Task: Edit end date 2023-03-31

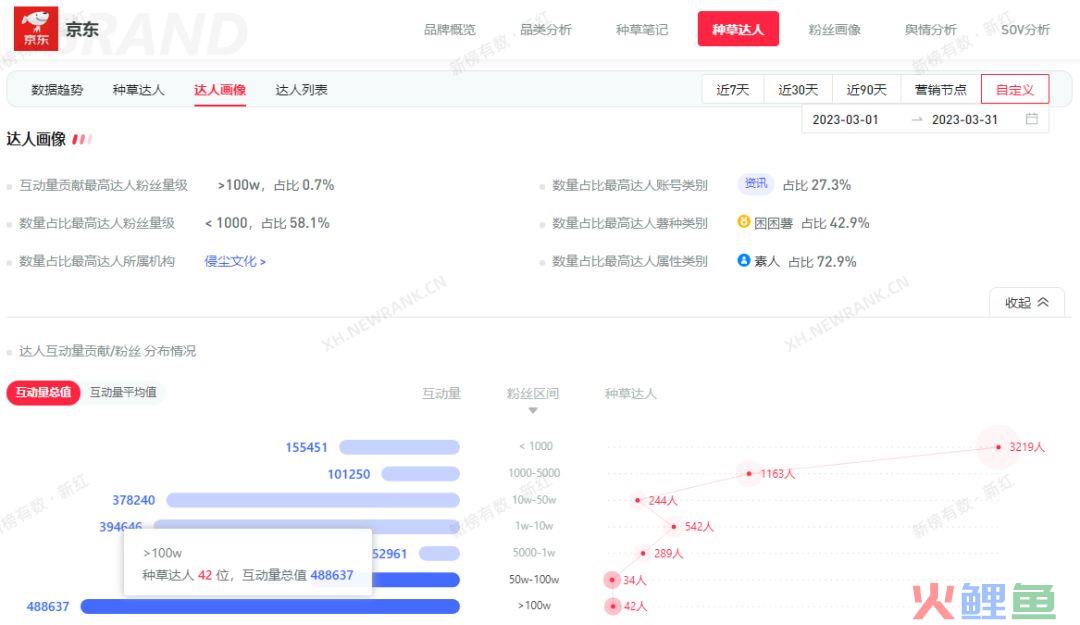Action: (964, 119)
